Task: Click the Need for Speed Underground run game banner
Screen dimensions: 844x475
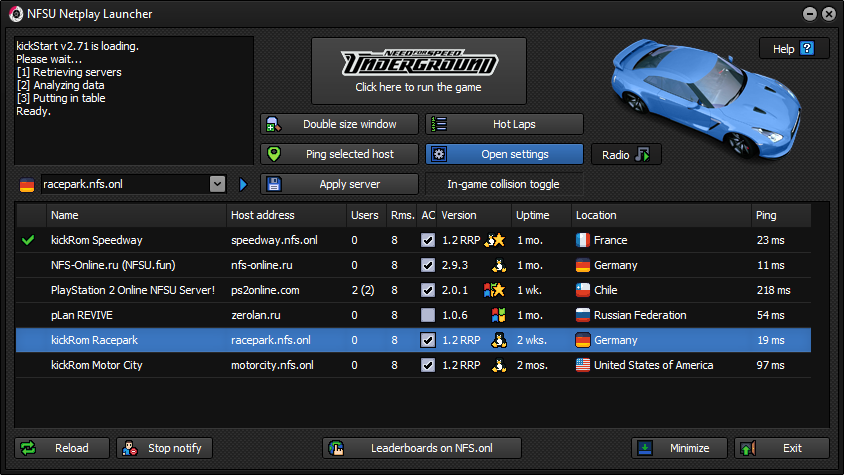Action: (419, 71)
